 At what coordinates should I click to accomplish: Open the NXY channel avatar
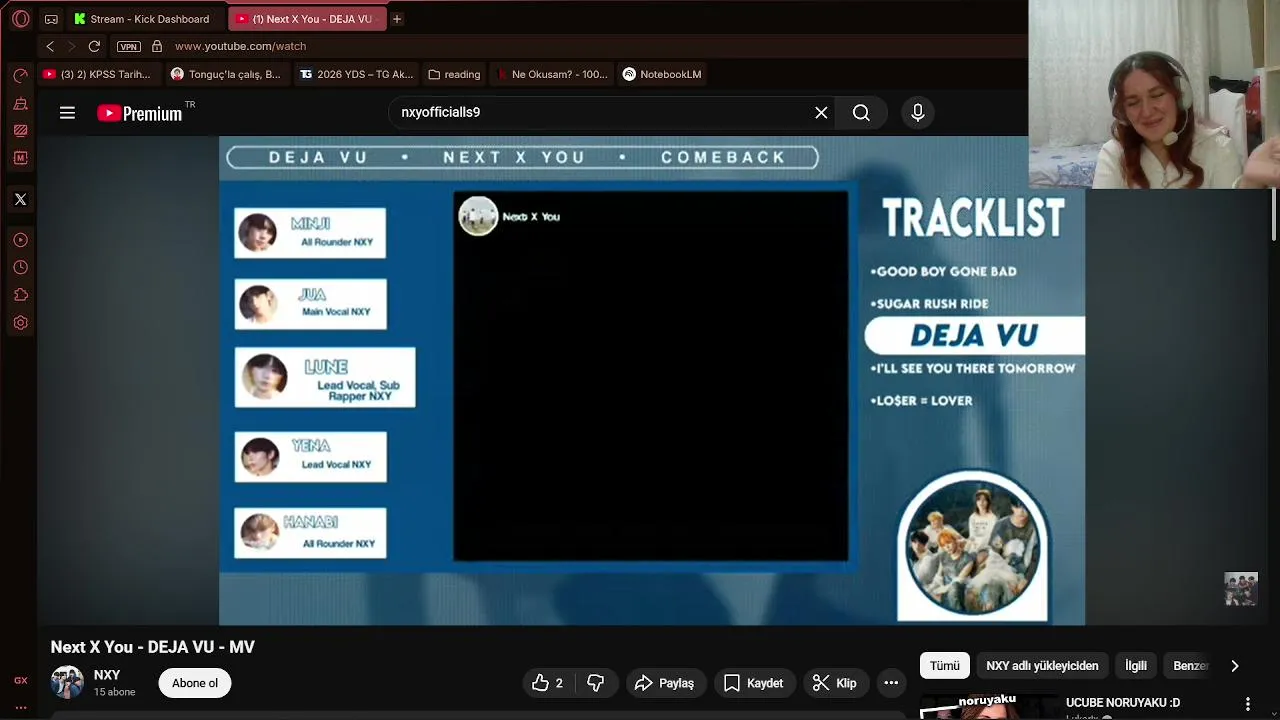coord(67,683)
